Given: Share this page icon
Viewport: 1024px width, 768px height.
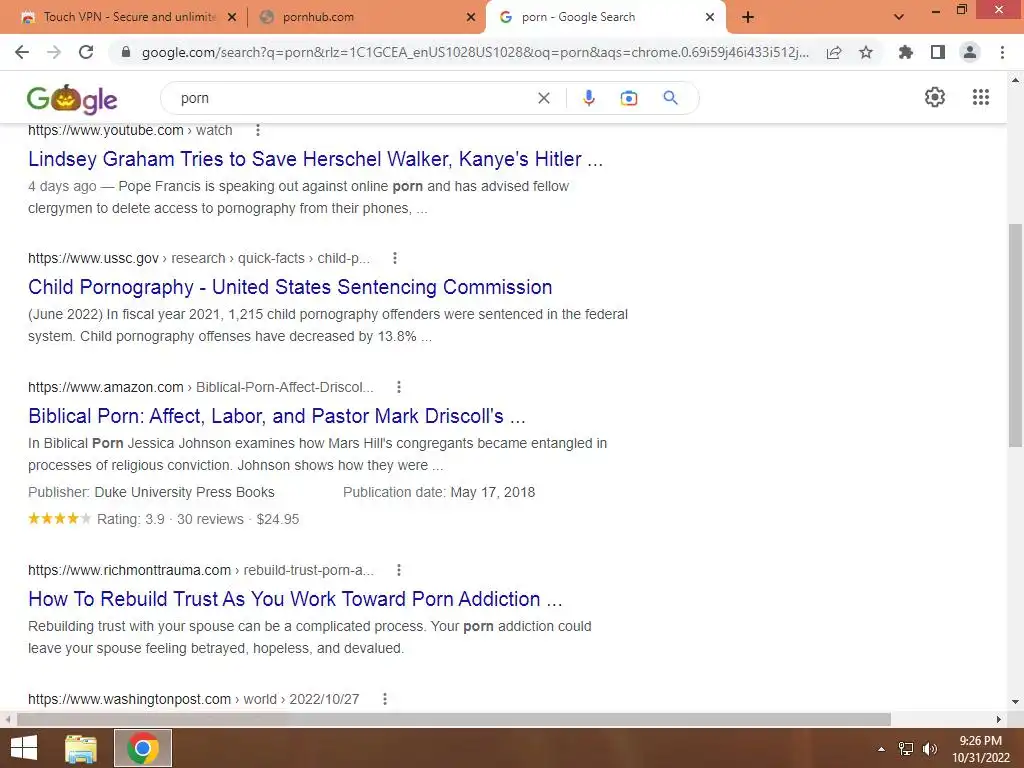Looking at the screenshot, I should click(x=834, y=52).
